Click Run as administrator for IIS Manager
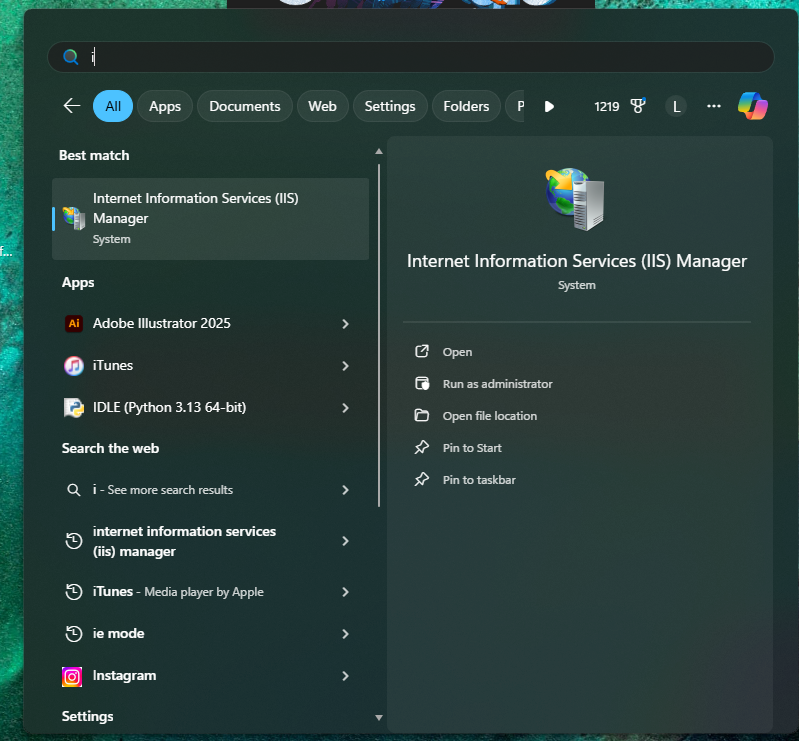799x741 pixels. [497, 384]
